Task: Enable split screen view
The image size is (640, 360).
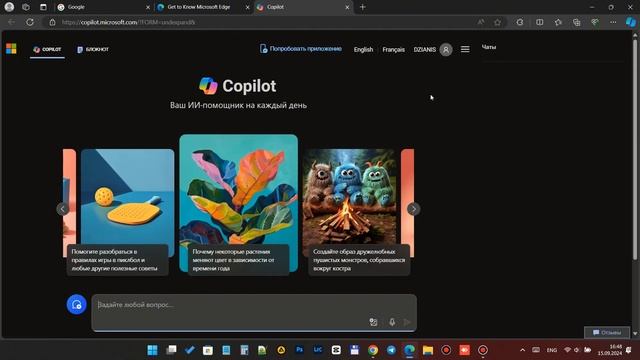Action: pyautogui.click(x=540, y=22)
